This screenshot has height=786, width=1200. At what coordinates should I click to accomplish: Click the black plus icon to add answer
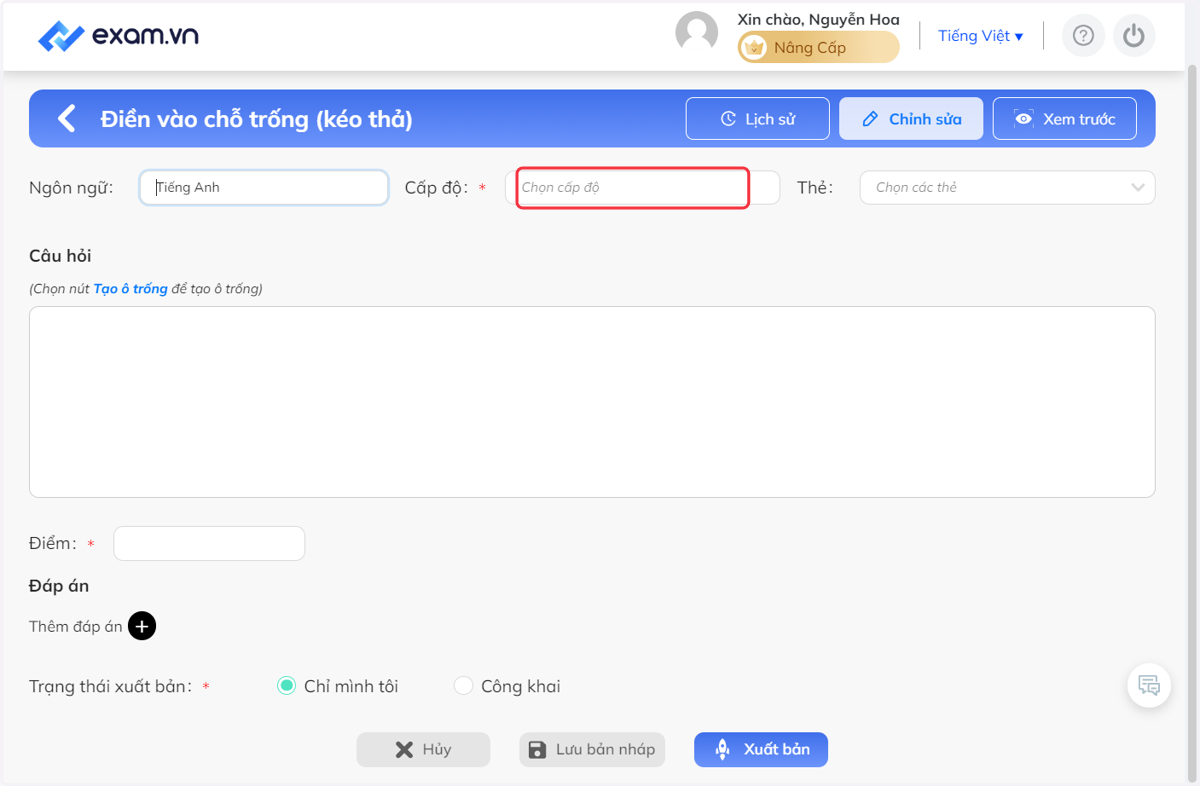[142, 626]
